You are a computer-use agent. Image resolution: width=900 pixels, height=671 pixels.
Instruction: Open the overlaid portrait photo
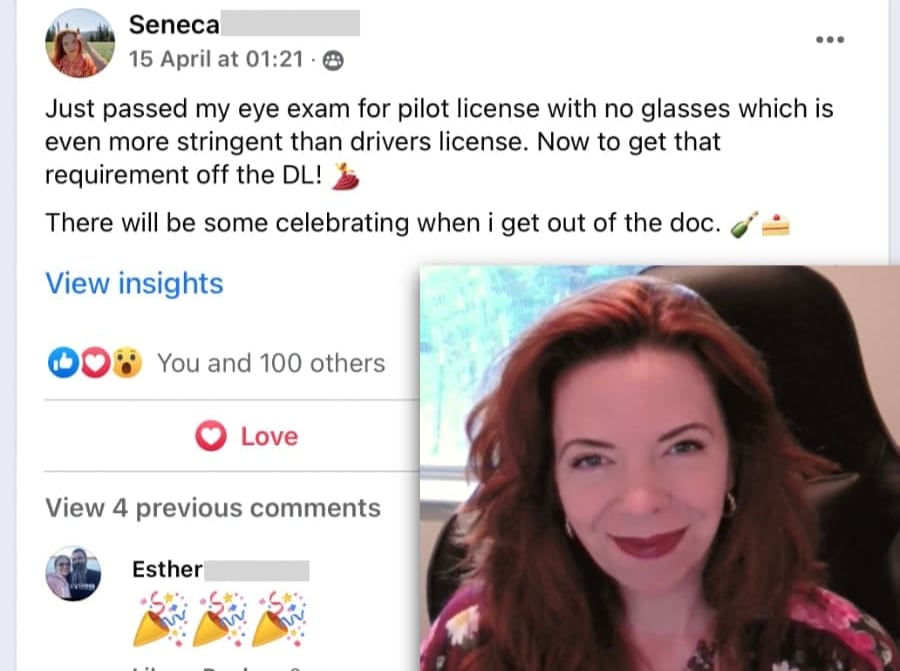coord(659,468)
